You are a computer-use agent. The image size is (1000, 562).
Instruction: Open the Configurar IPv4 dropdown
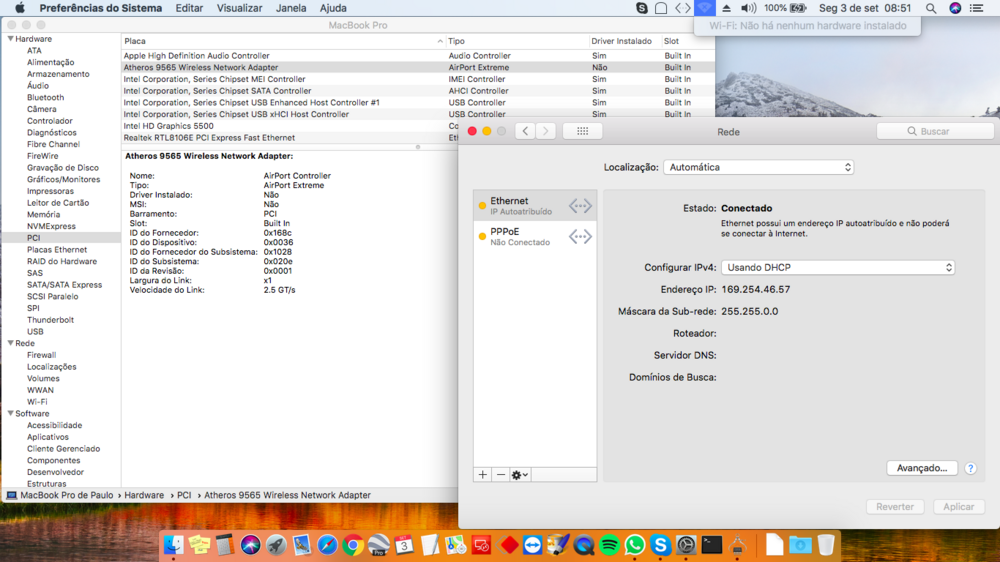(838, 268)
